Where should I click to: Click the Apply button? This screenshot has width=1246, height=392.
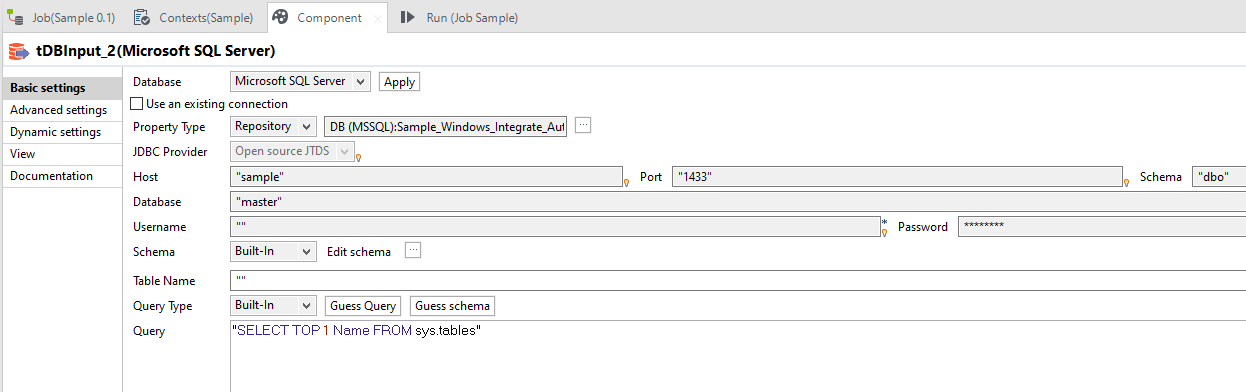[399, 82]
